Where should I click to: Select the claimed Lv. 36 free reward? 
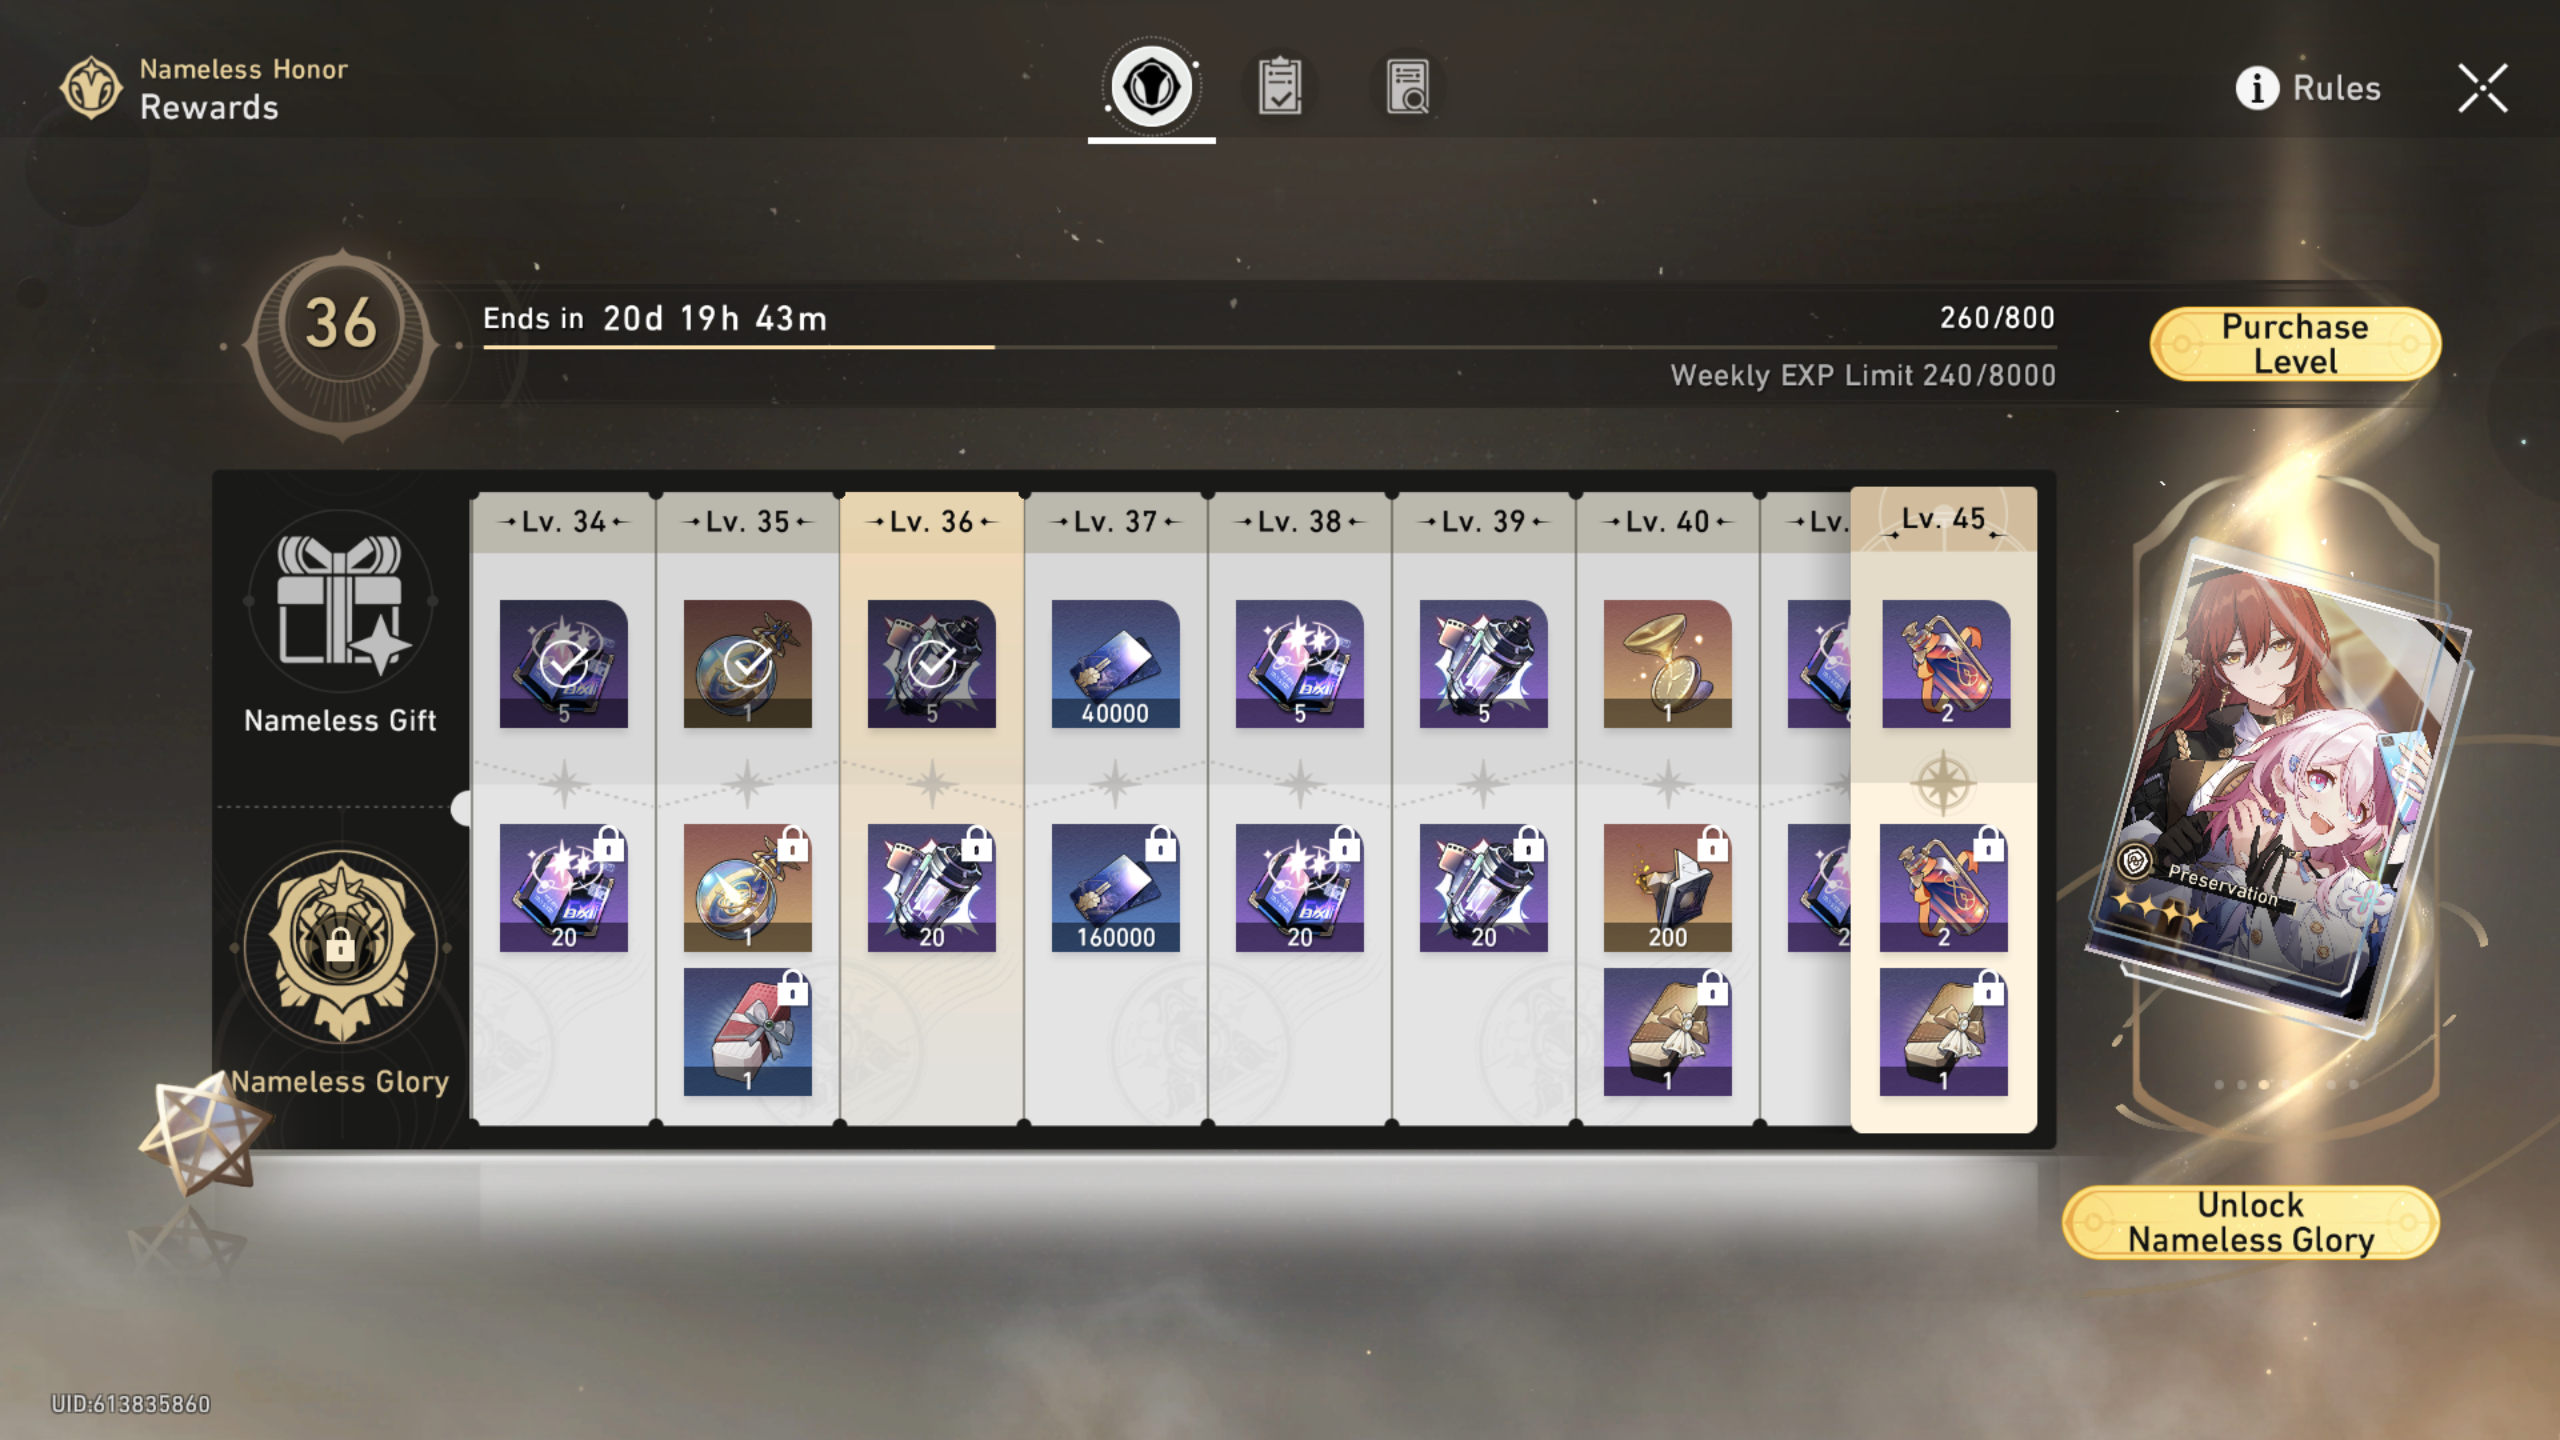(931, 664)
